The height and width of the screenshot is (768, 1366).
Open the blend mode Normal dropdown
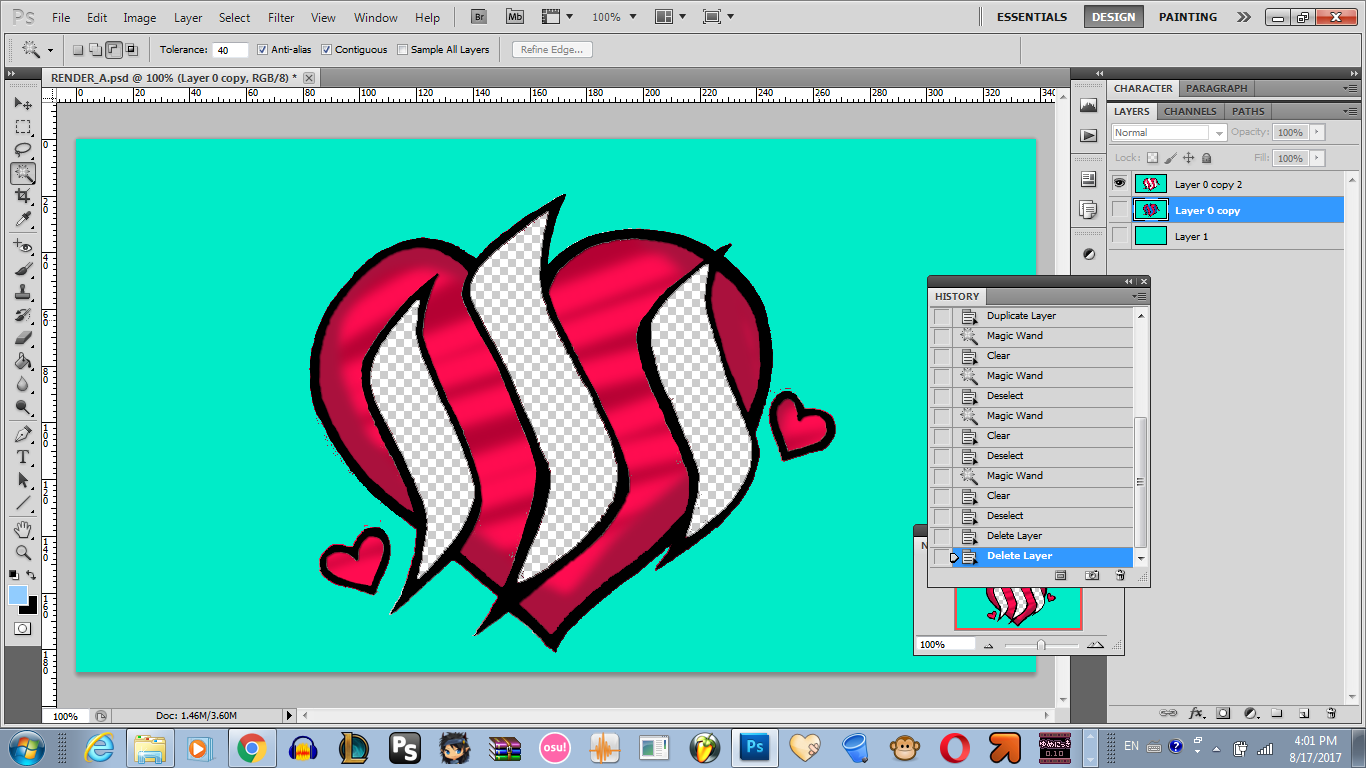click(x=1169, y=132)
